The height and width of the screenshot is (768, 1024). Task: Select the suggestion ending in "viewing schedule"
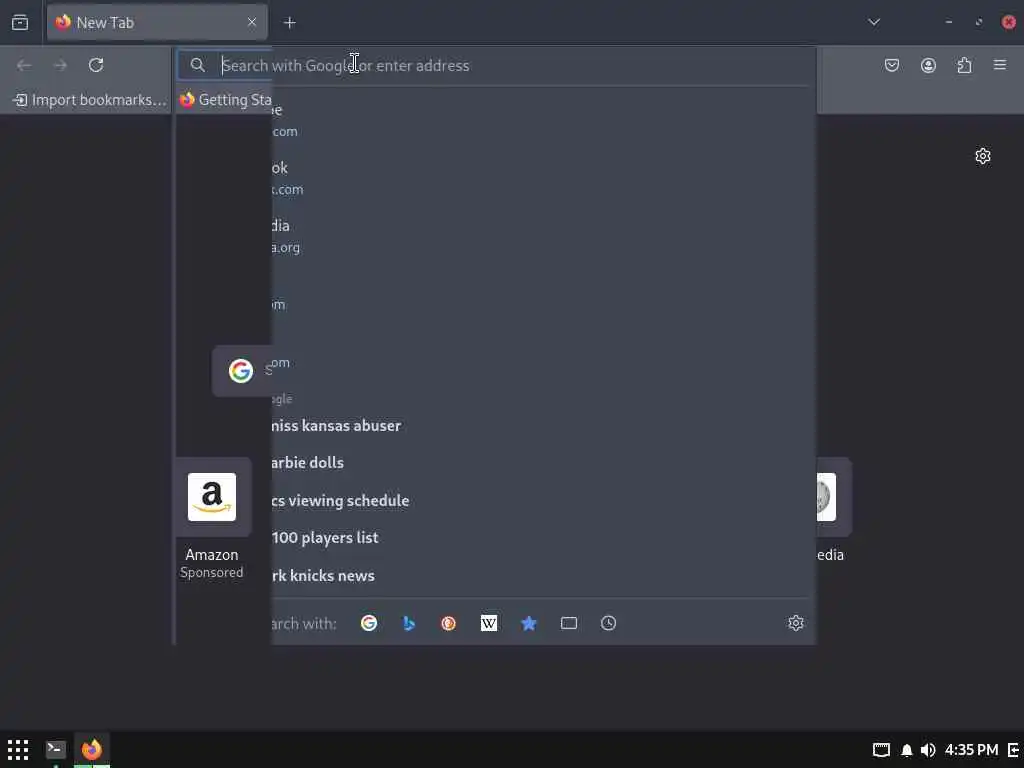[x=543, y=501]
